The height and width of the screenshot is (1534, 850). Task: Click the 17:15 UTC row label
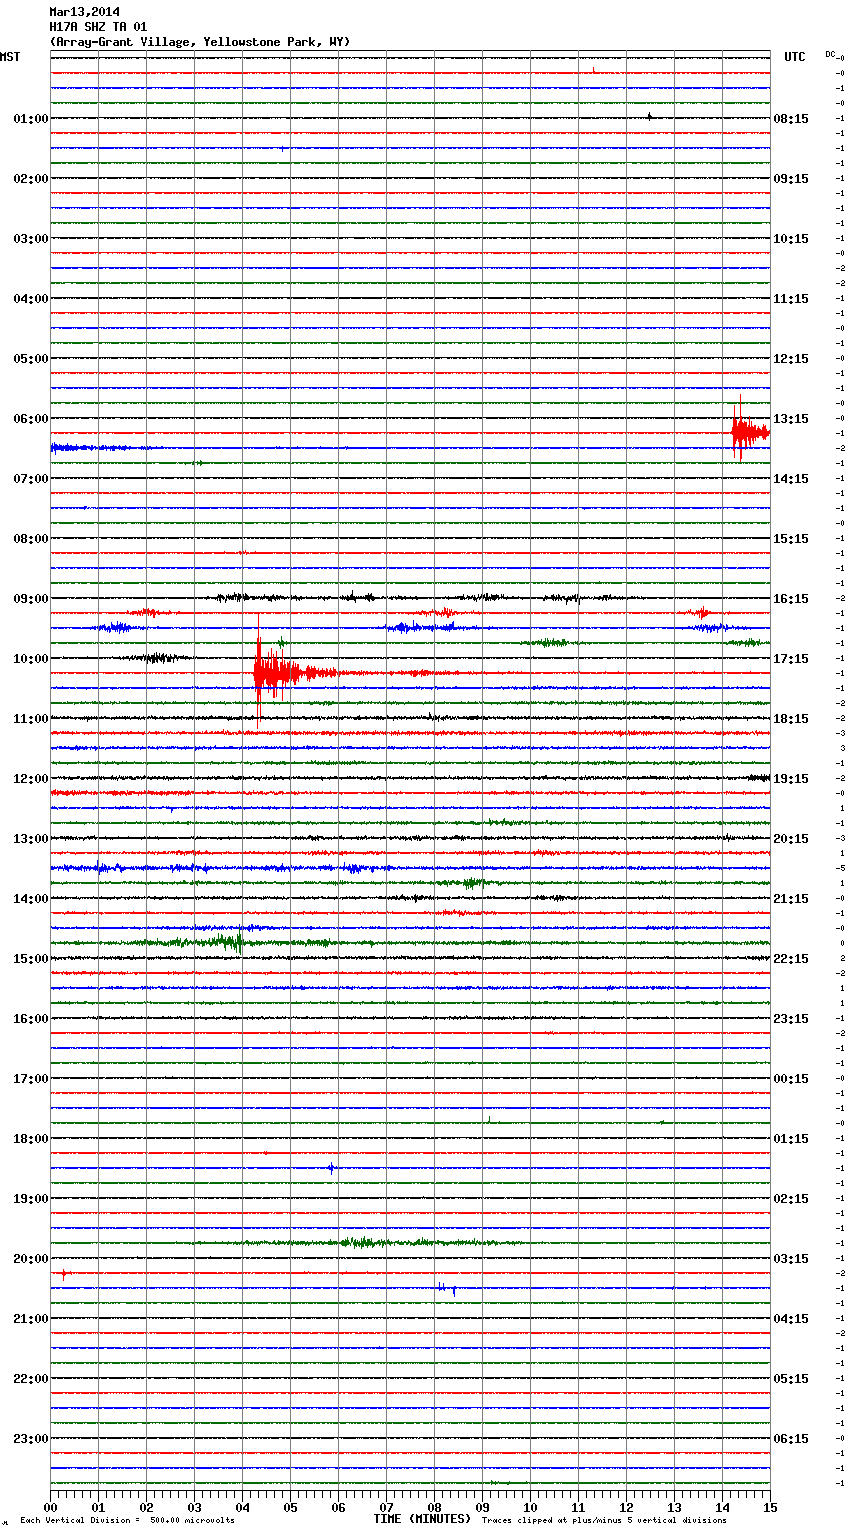pos(791,659)
